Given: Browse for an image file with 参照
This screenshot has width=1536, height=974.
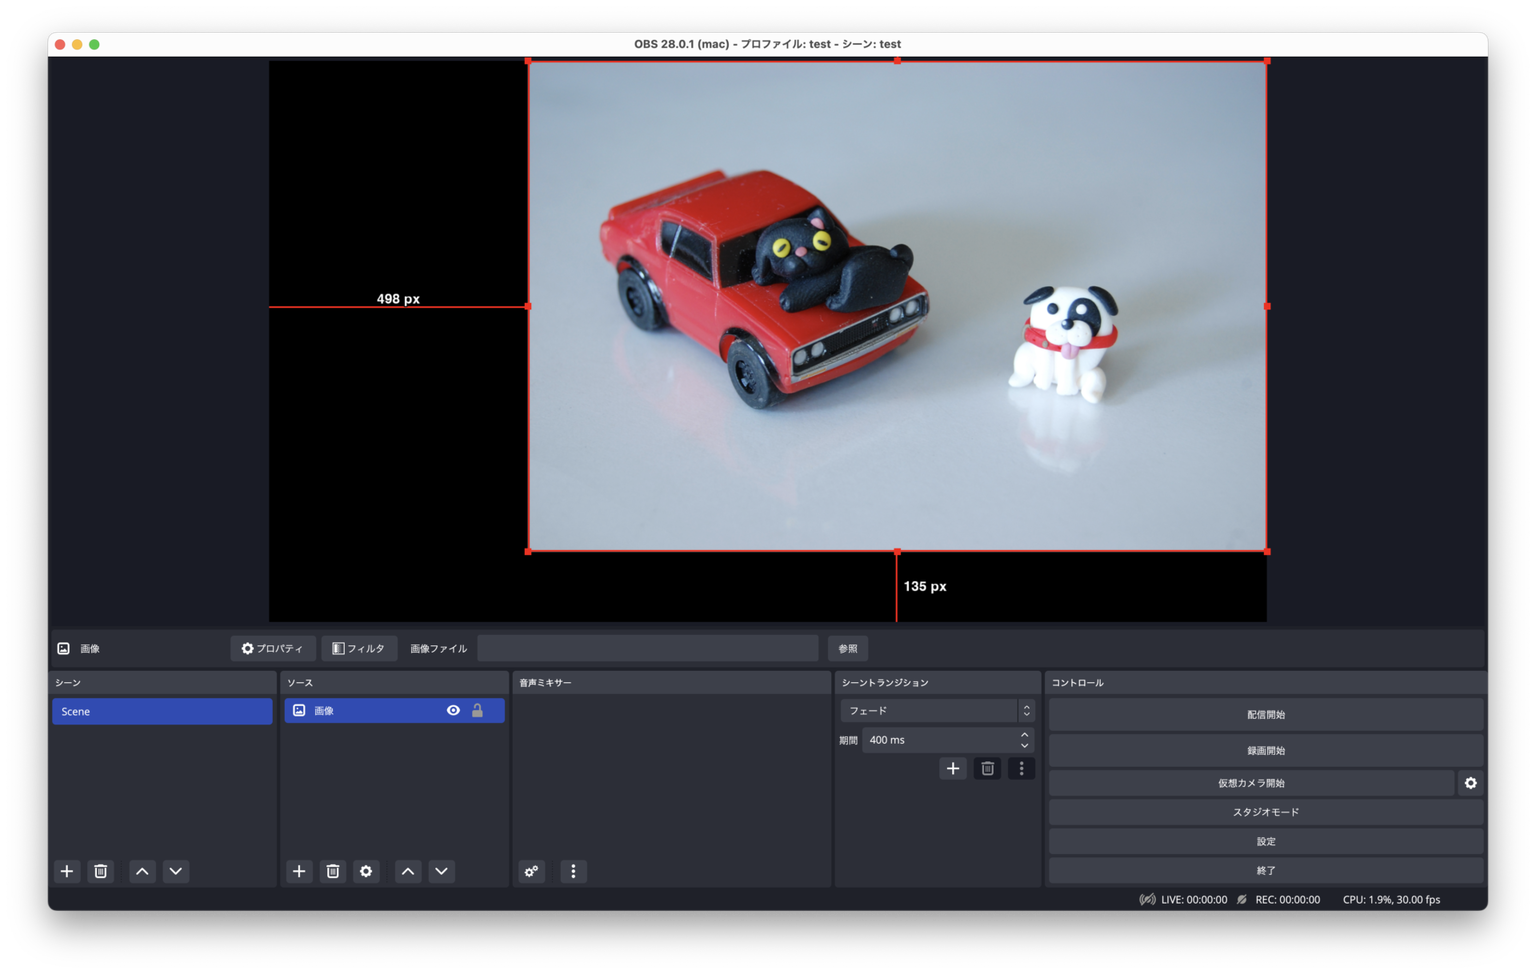Looking at the screenshot, I should pyautogui.click(x=847, y=648).
